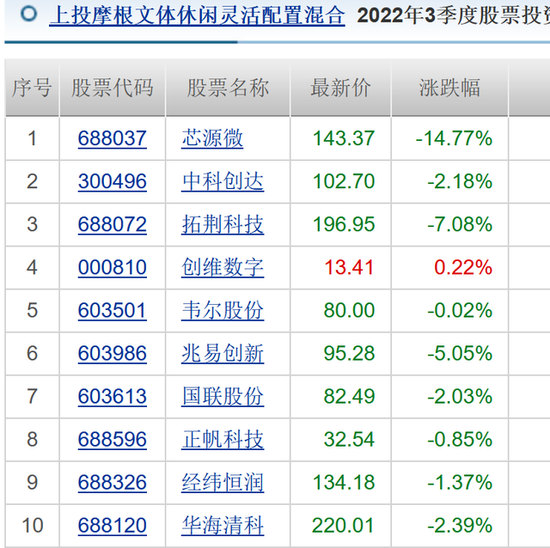Select the change value -2.18%
The width and height of the screenshot is (550, 548).
[x=460, y=181]
